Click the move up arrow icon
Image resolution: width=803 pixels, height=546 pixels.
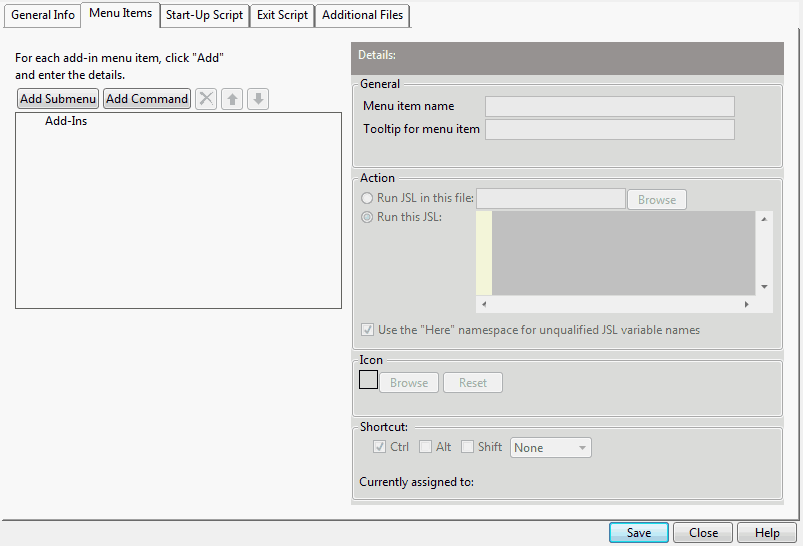(x=232, y=99)
